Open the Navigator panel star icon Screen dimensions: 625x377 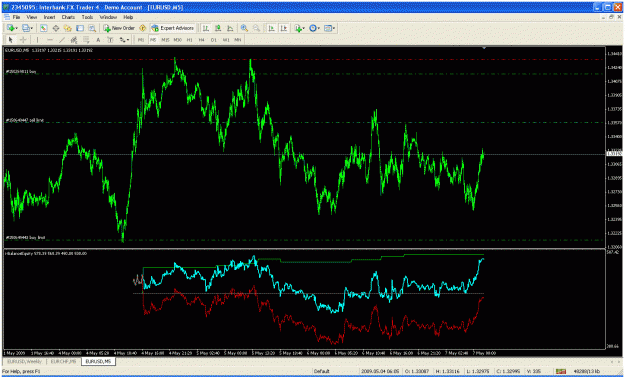(67, 28)
